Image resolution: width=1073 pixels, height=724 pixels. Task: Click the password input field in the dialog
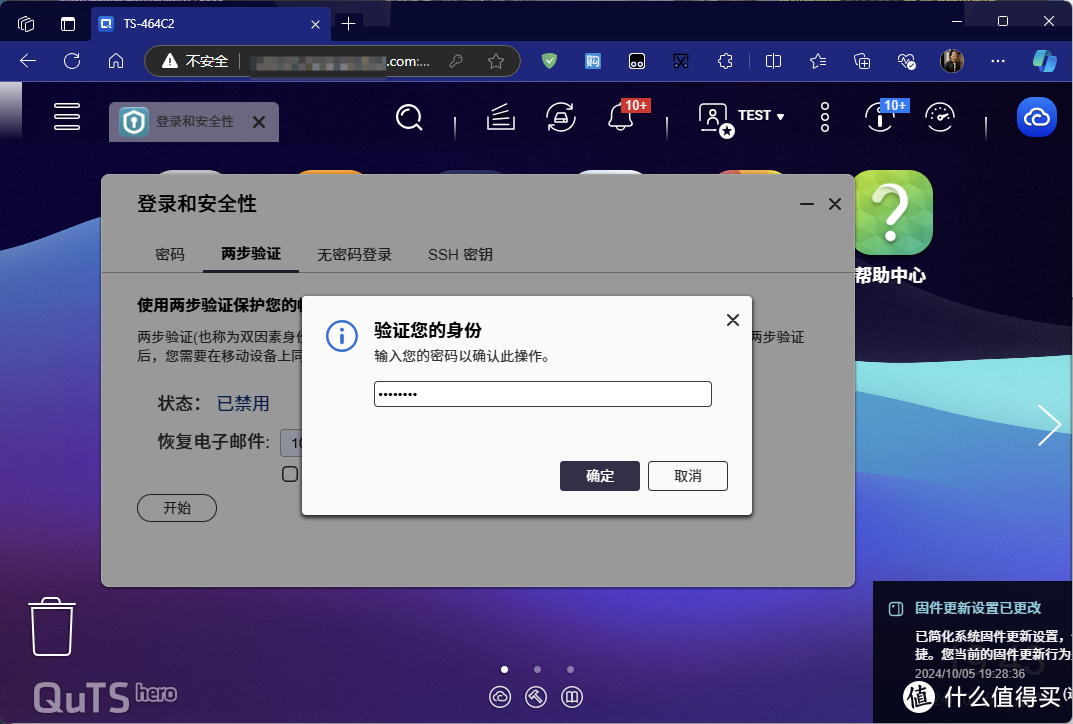542,393
